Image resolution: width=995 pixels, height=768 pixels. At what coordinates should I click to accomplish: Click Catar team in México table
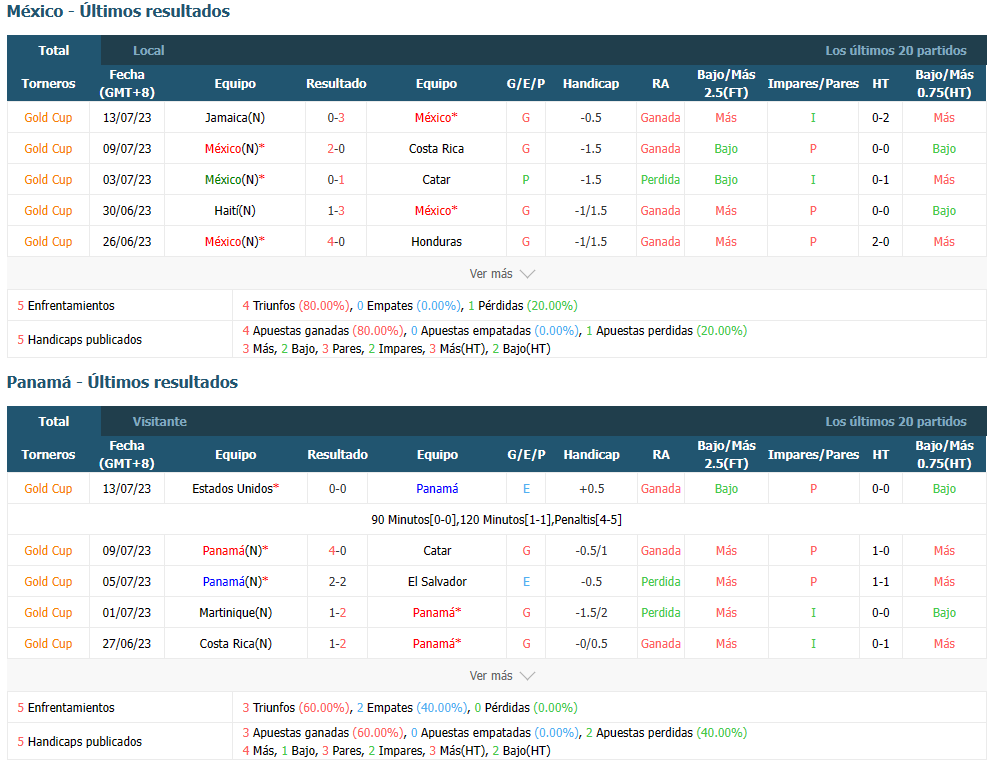(x=436, y=180)
